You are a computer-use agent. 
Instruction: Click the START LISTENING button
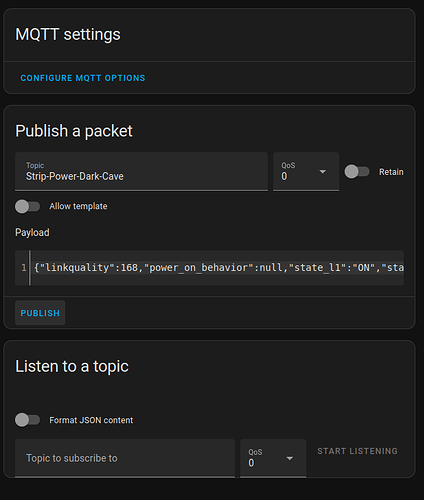tap(357, 451)
